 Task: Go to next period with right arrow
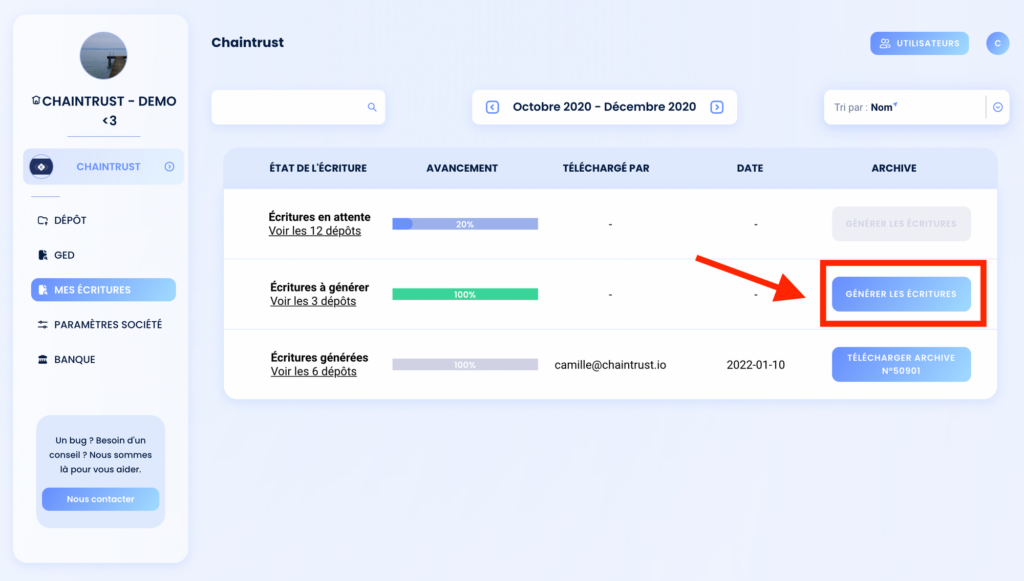pyautogui.click(x=716, y=107)
